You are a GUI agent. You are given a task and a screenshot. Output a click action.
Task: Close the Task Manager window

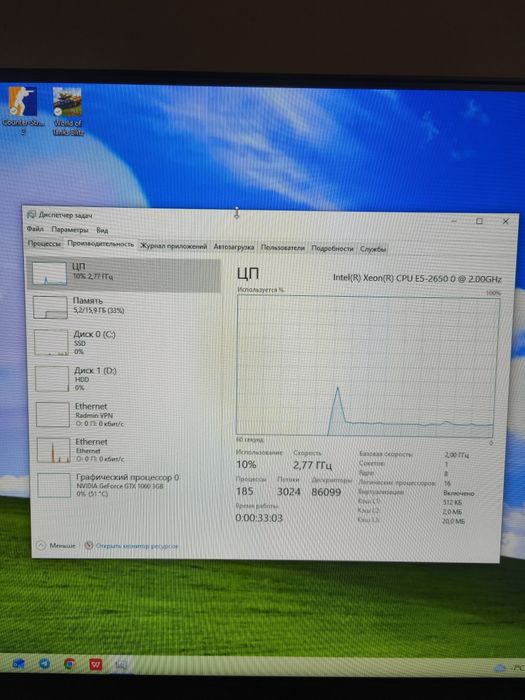pos(505,221)
